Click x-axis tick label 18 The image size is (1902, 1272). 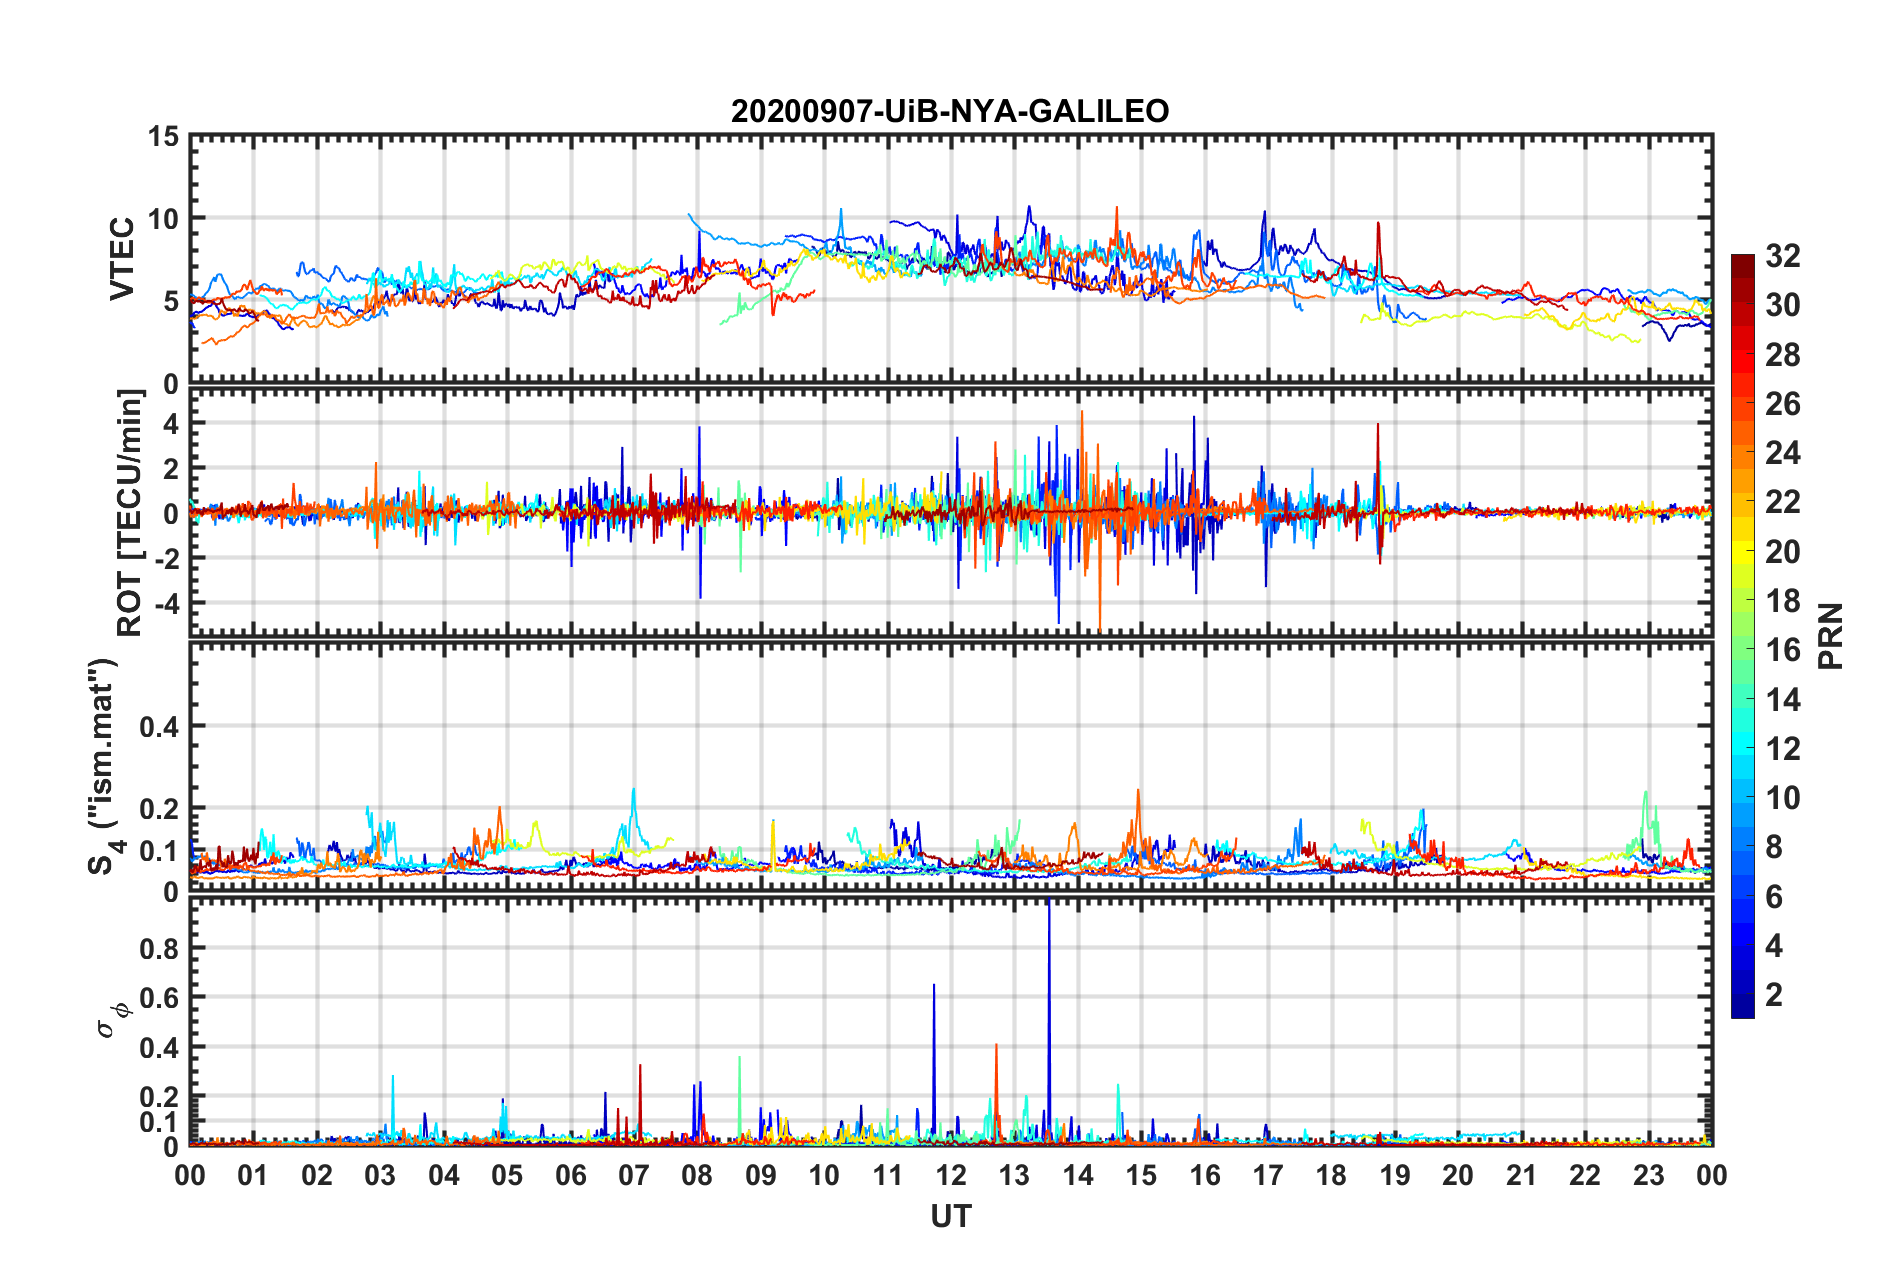(1332, 1175)
